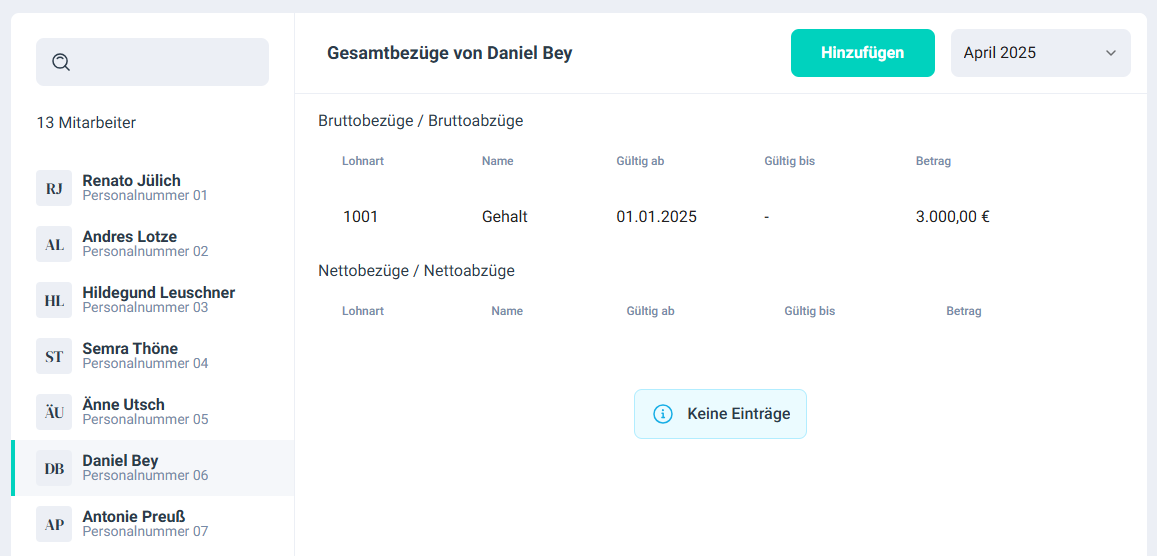Click the RJ avatar for Renato Jülich

54,188
